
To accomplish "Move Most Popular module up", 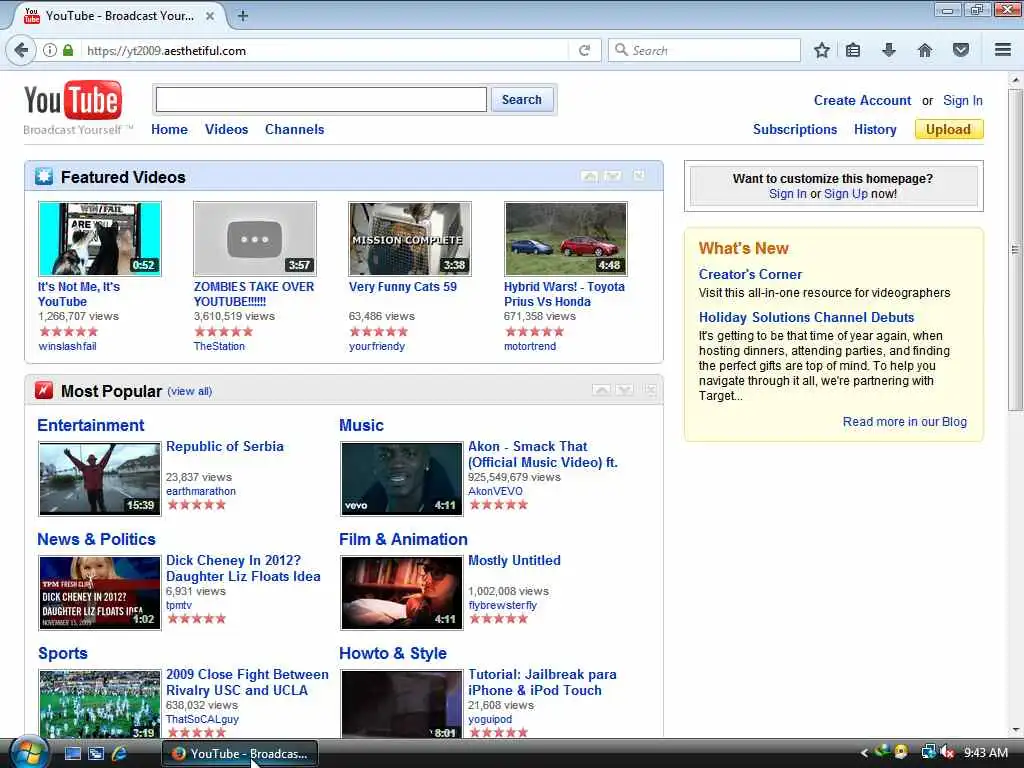I will pos(601,390).
